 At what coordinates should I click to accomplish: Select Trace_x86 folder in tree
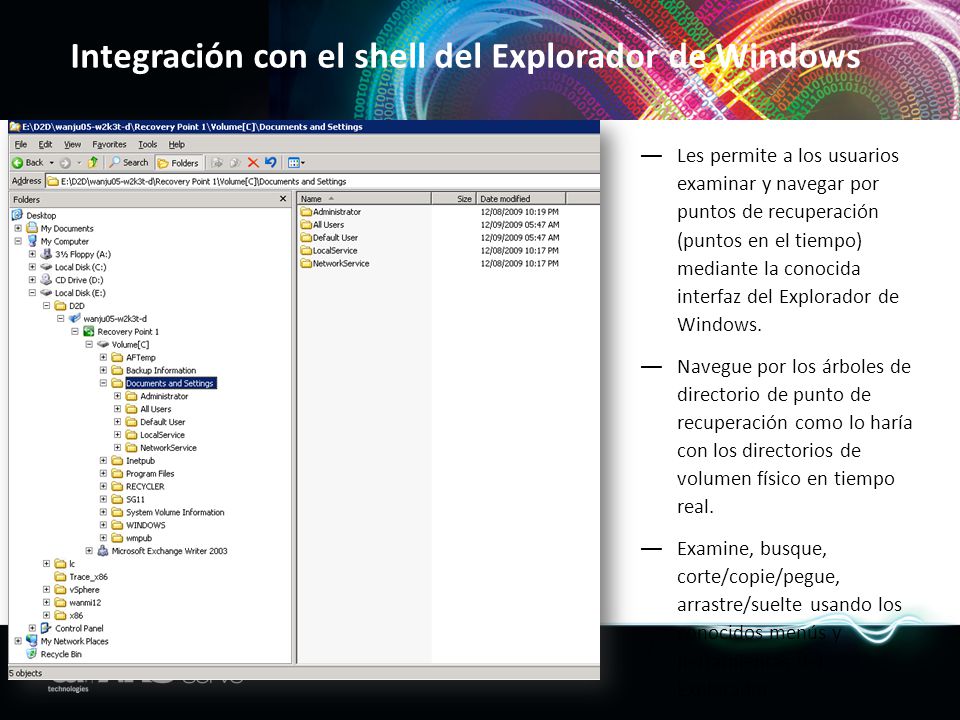88,577
